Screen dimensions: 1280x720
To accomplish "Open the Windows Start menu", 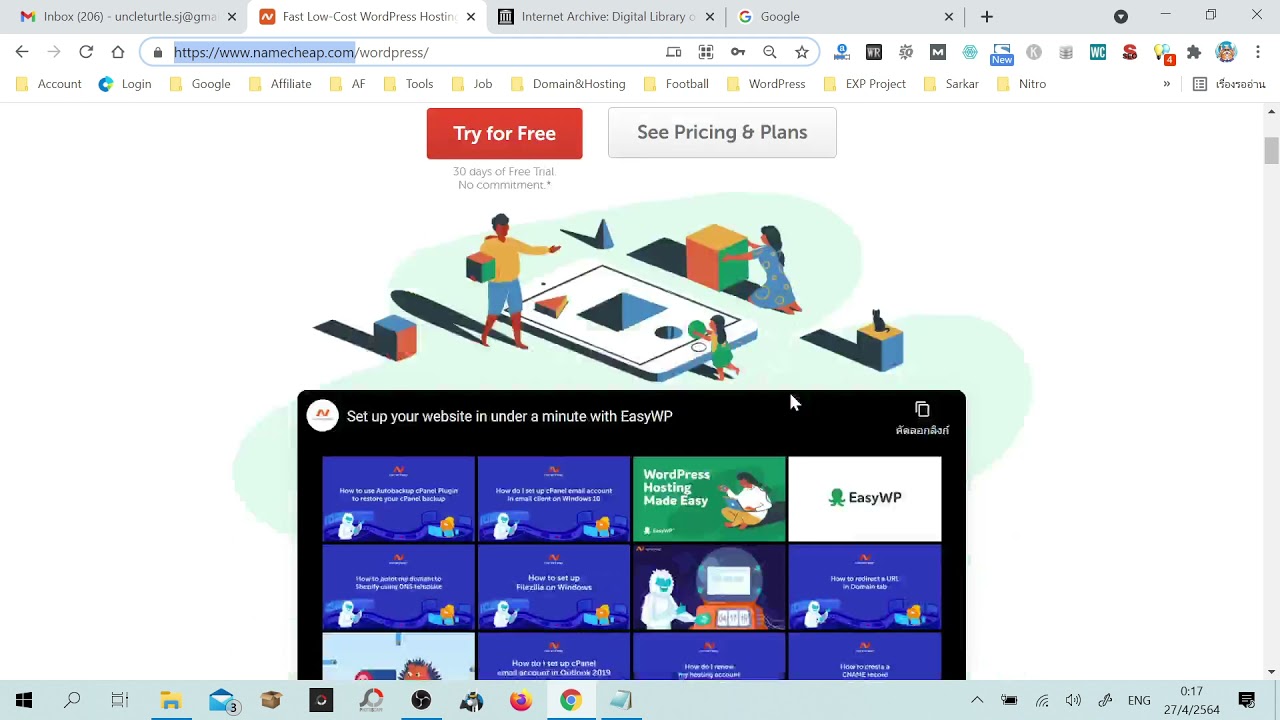I will [x=24, y=700].
